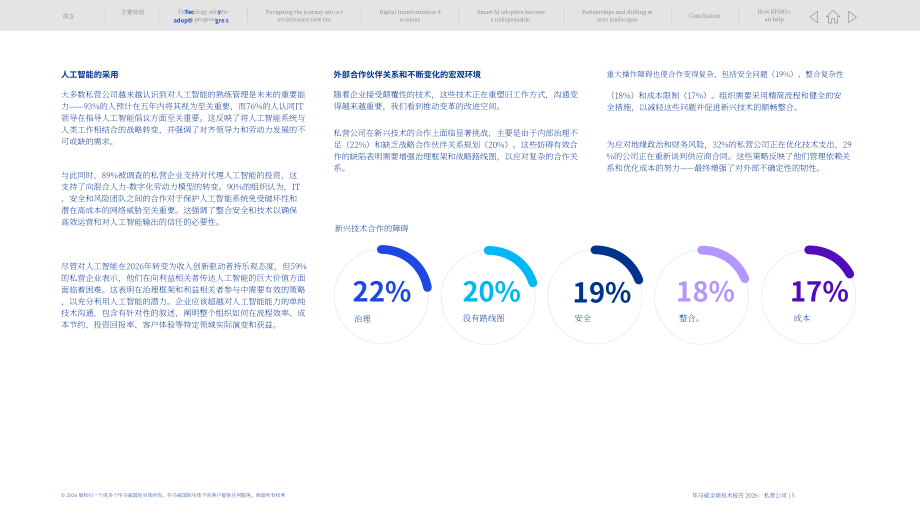Open Navigating the journey into evolutionary era tab
The image size is (920, 518).
(304, 15)
